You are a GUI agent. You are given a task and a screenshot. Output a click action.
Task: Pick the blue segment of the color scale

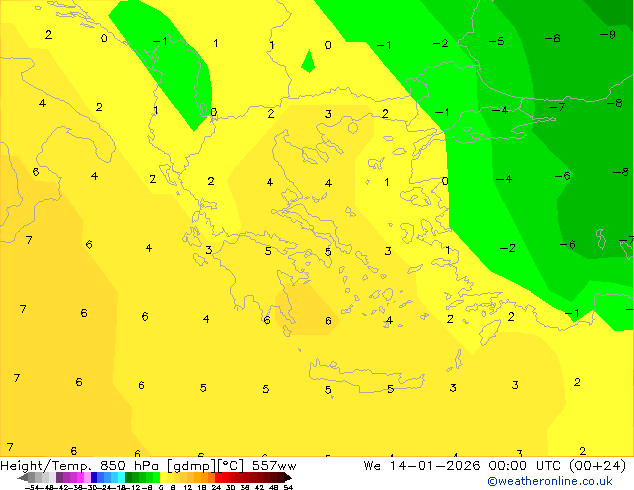pyautogui.click(x=98, y=478)
